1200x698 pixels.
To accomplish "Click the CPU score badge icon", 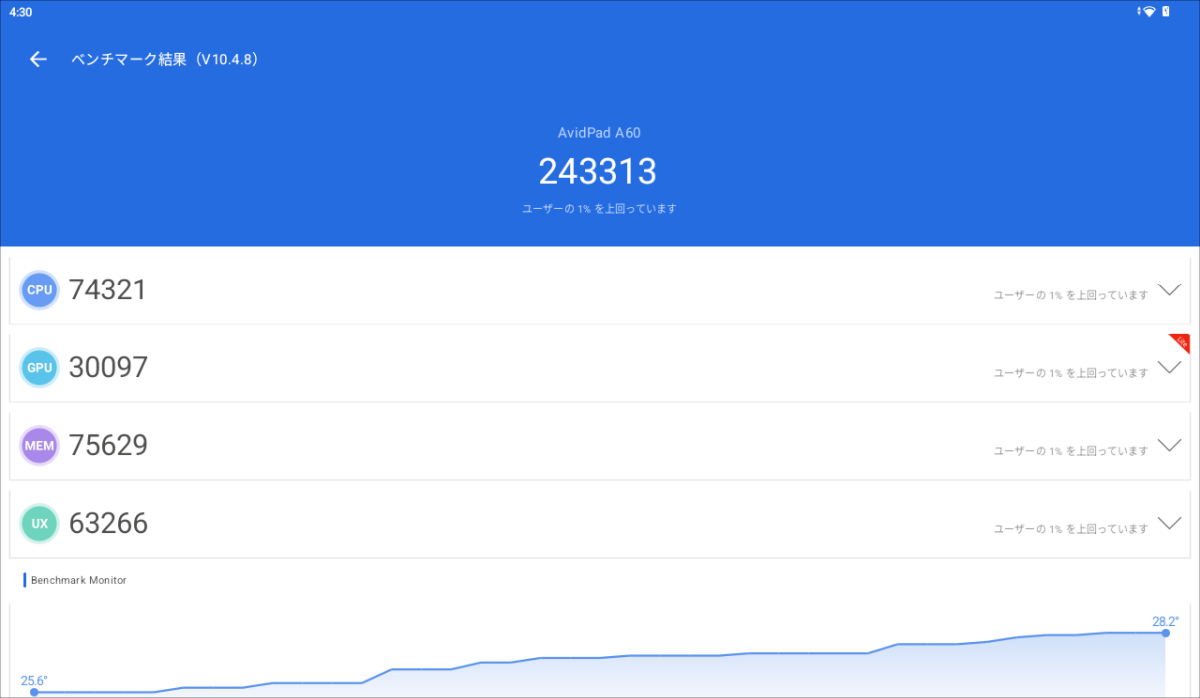I will click(40, 290).
